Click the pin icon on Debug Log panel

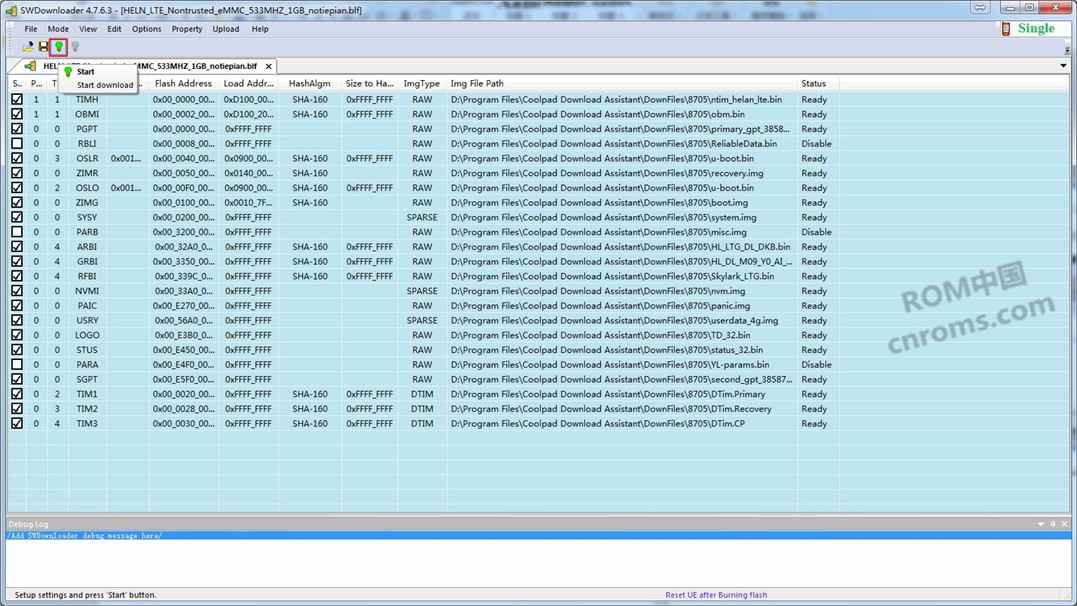coord(1052,524)
